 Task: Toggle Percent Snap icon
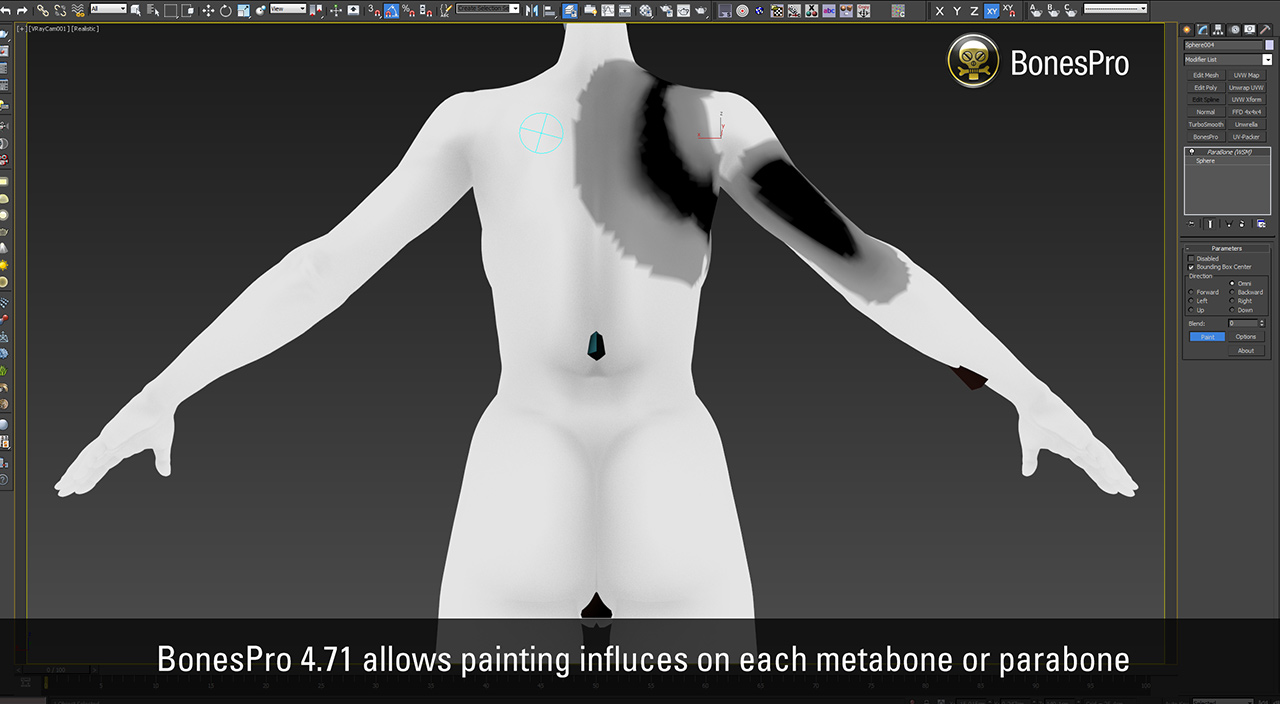click(408, 10)
